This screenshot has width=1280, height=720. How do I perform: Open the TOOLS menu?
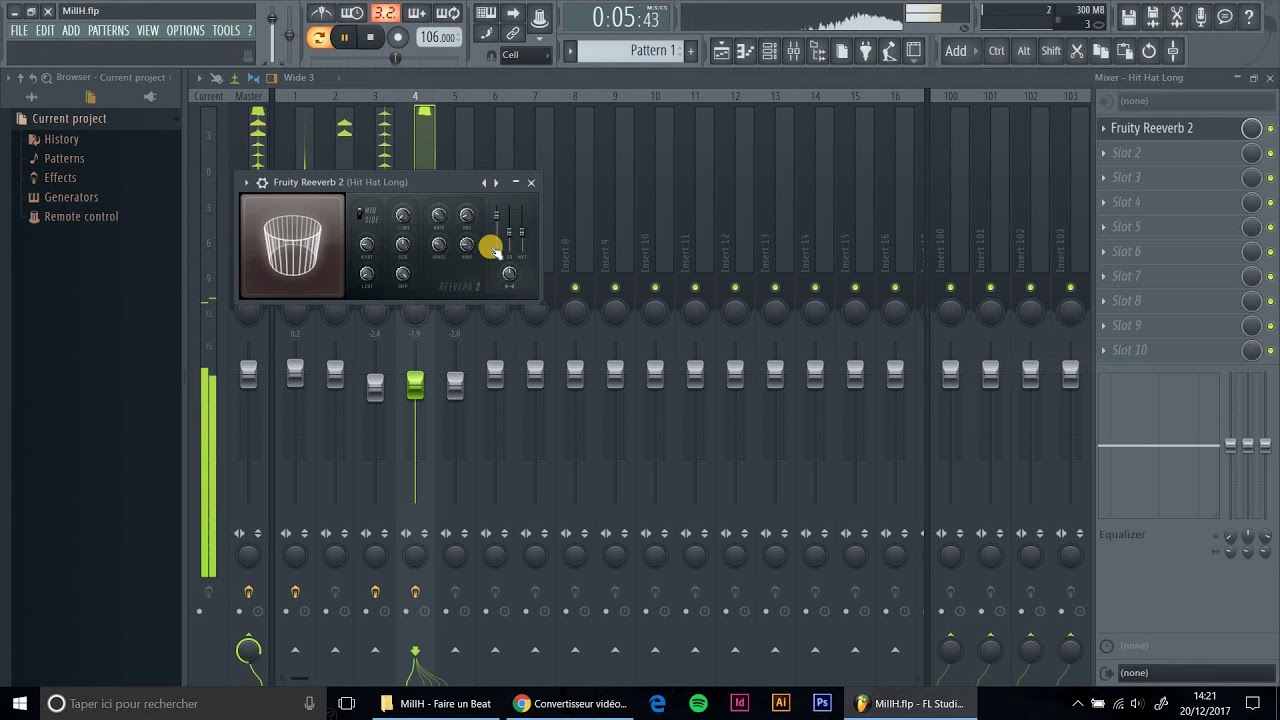[226, 31]
